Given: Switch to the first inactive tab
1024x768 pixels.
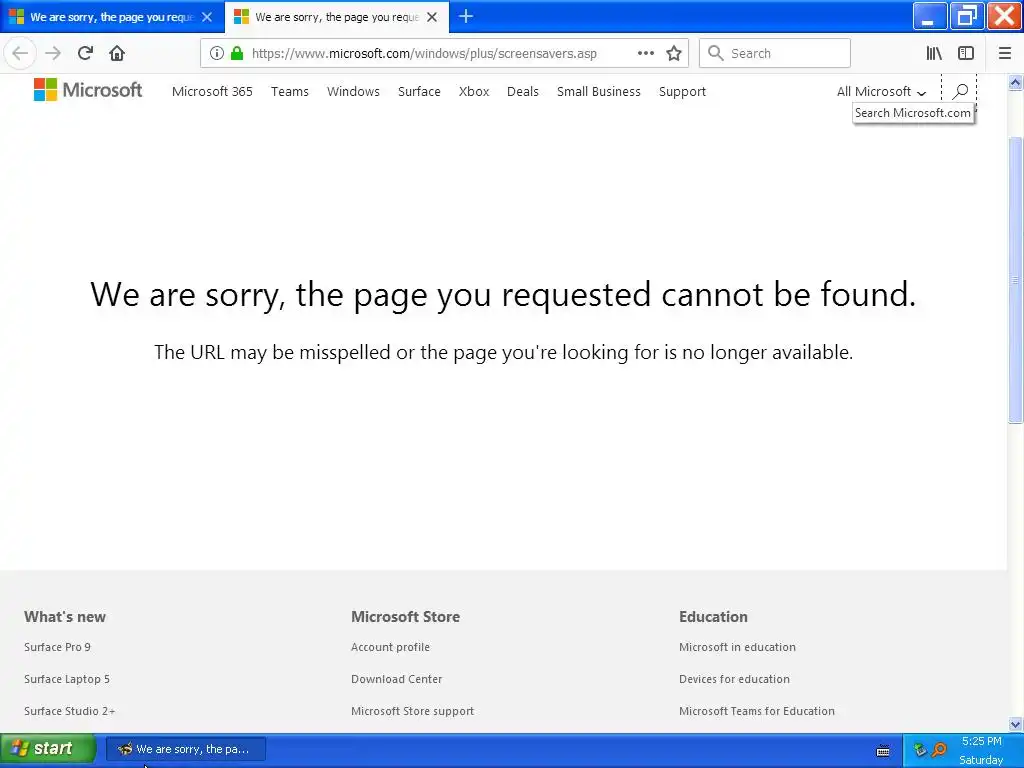Looking at the screenshot, I should pos(112,17).
